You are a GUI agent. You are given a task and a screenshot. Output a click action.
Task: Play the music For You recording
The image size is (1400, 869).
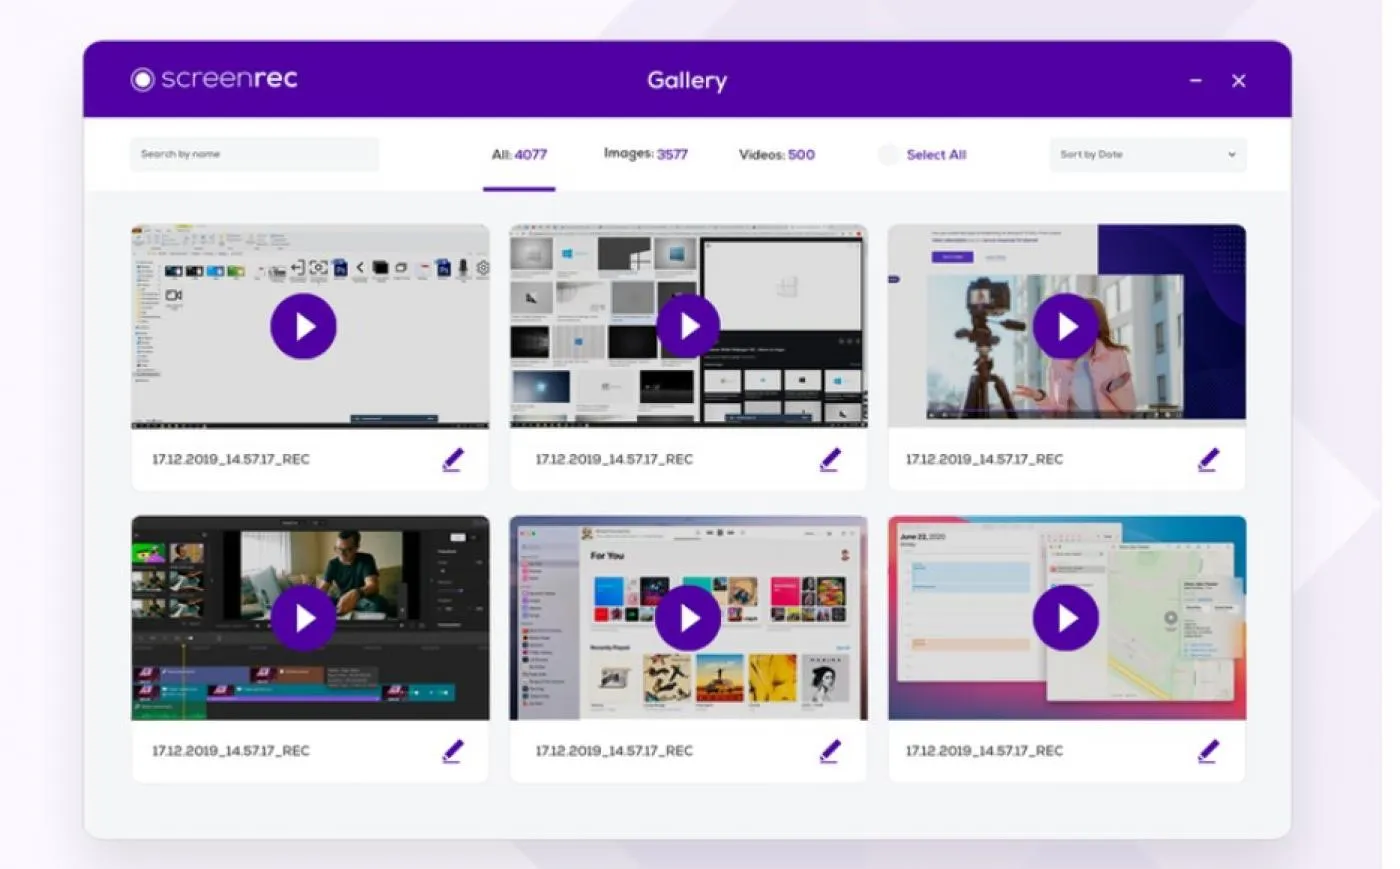pyautogui.click(x=688, y=618)
